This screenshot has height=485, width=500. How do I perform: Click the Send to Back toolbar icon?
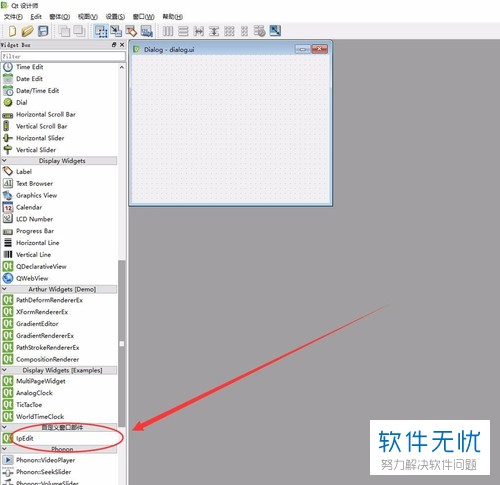click(x=64, y=31)
